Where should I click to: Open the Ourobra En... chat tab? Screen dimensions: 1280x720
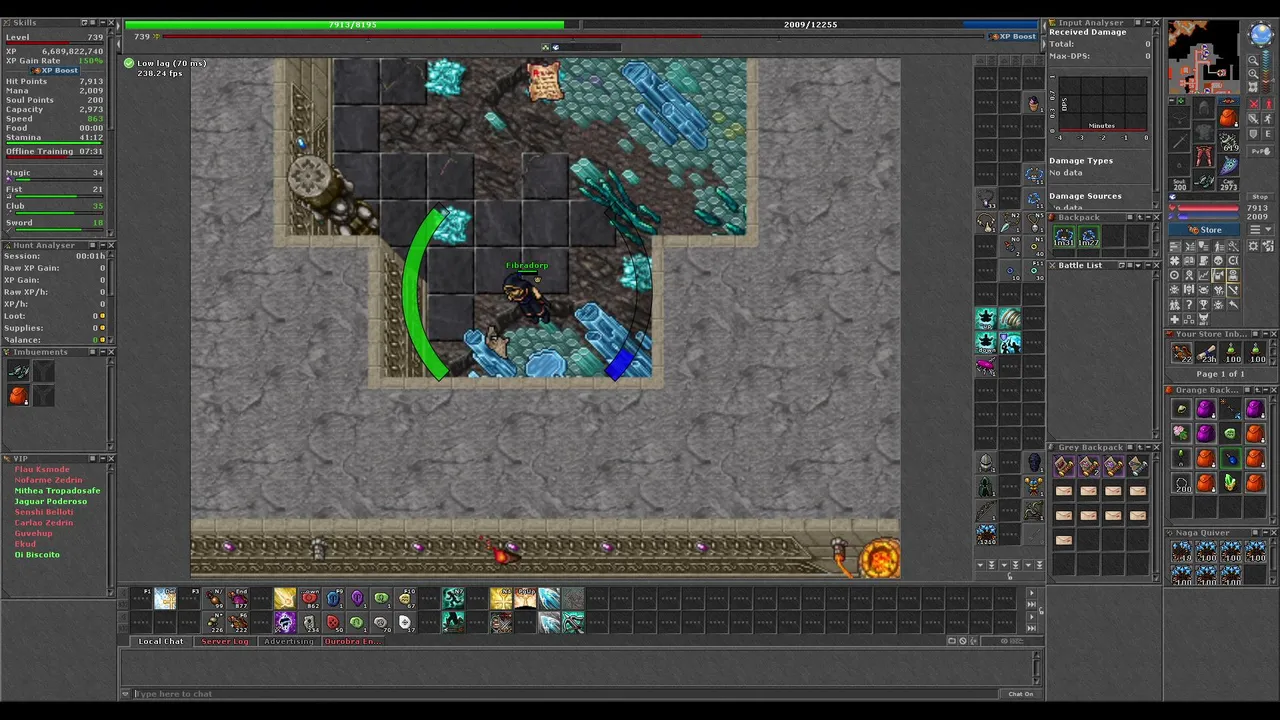click(353, 641)
